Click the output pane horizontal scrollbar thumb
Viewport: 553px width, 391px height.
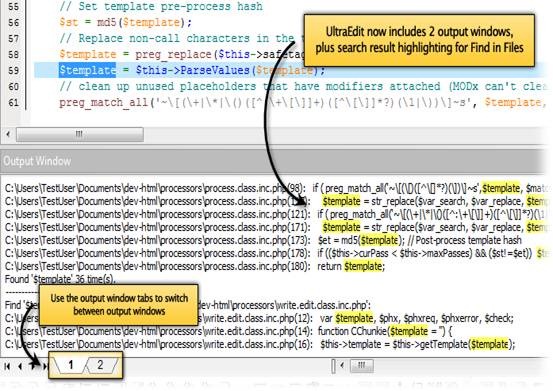[361, 366]
